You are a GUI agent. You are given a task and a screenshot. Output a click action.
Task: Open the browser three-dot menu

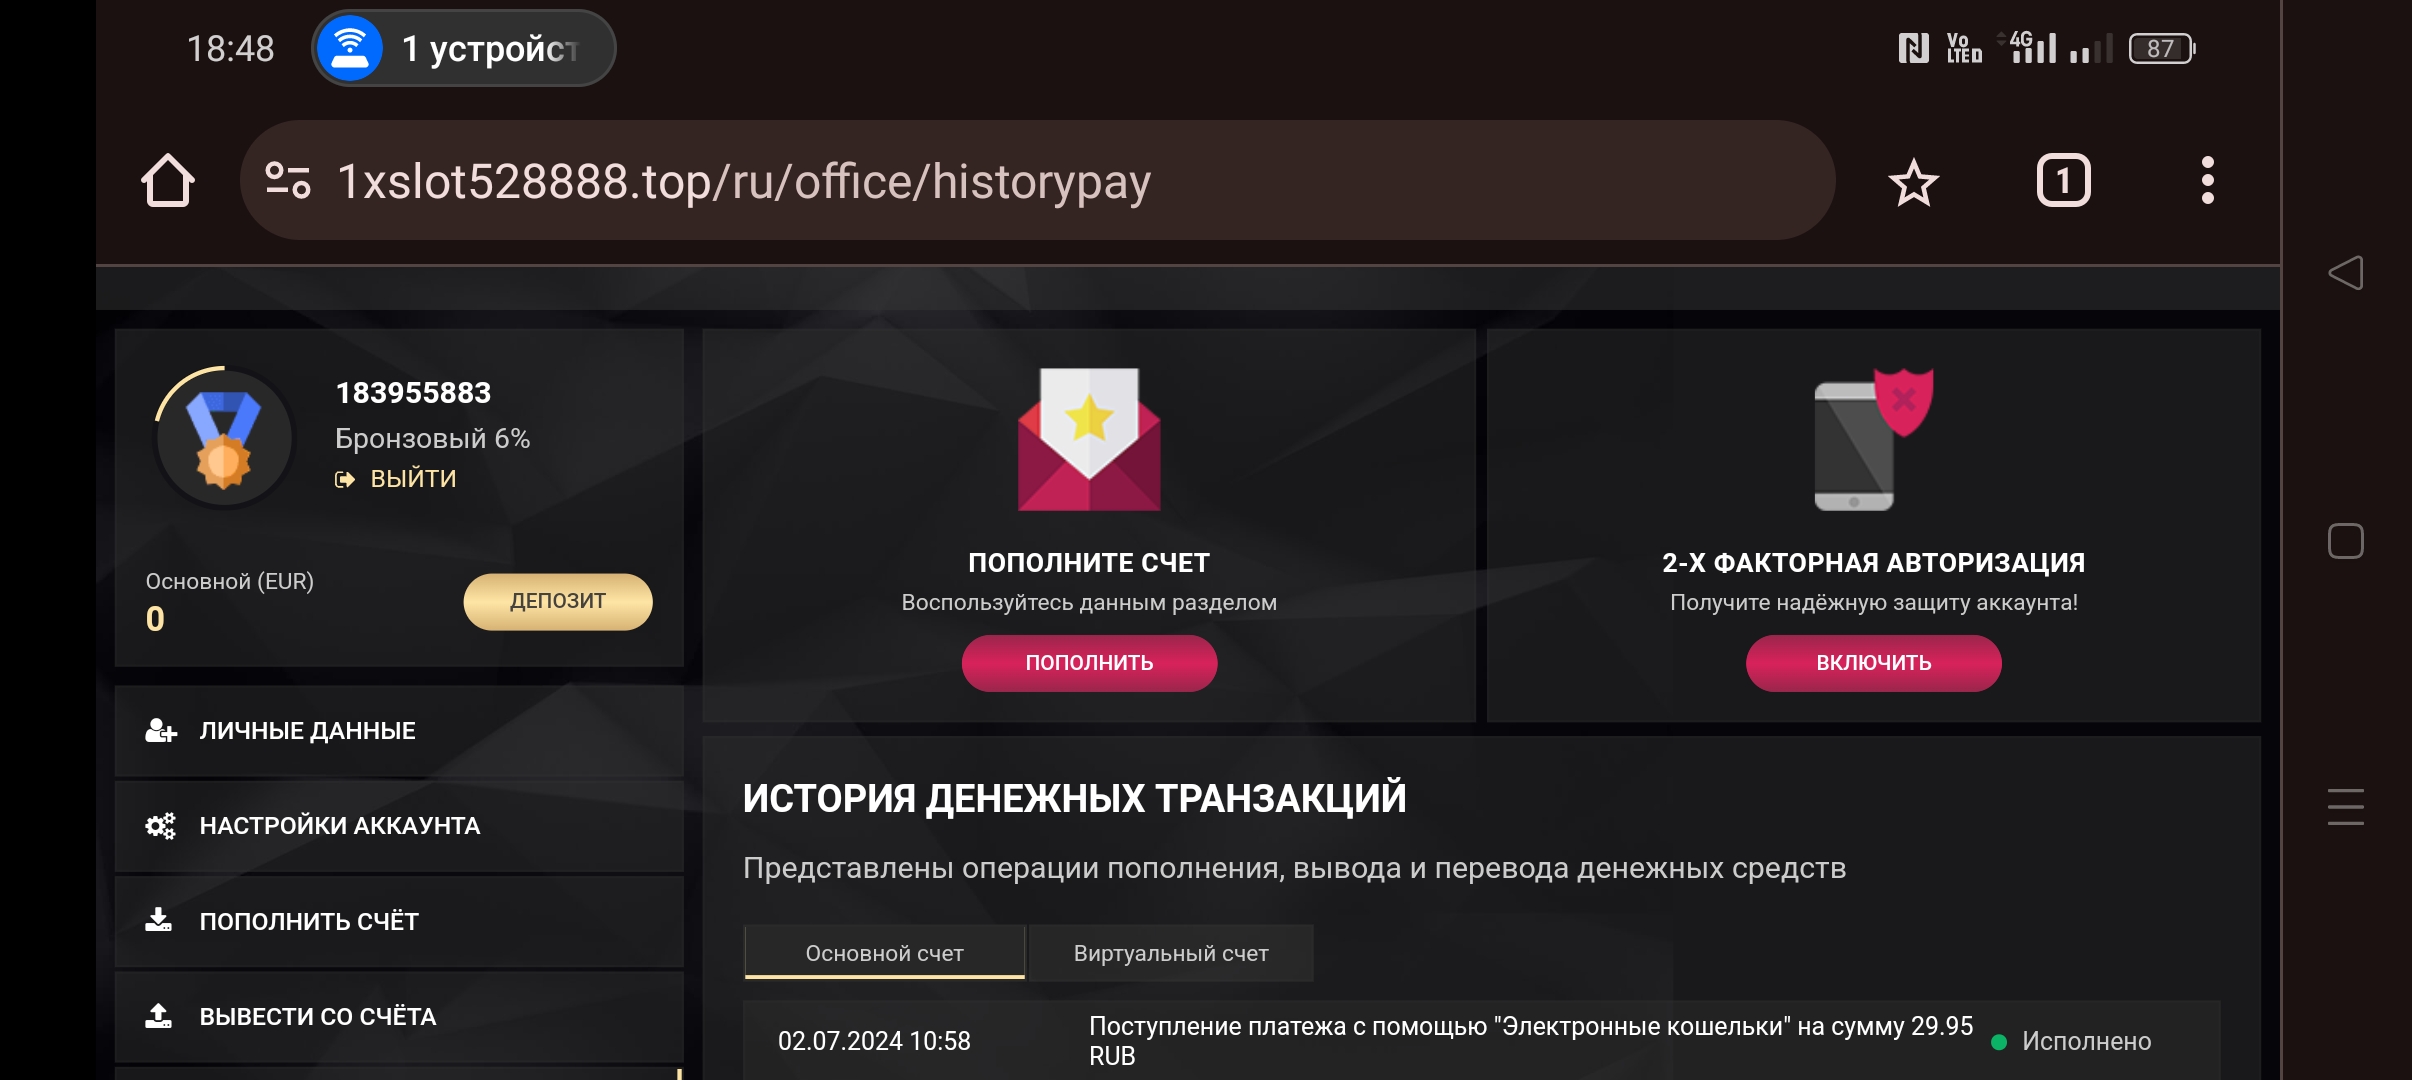[2207, 181]
